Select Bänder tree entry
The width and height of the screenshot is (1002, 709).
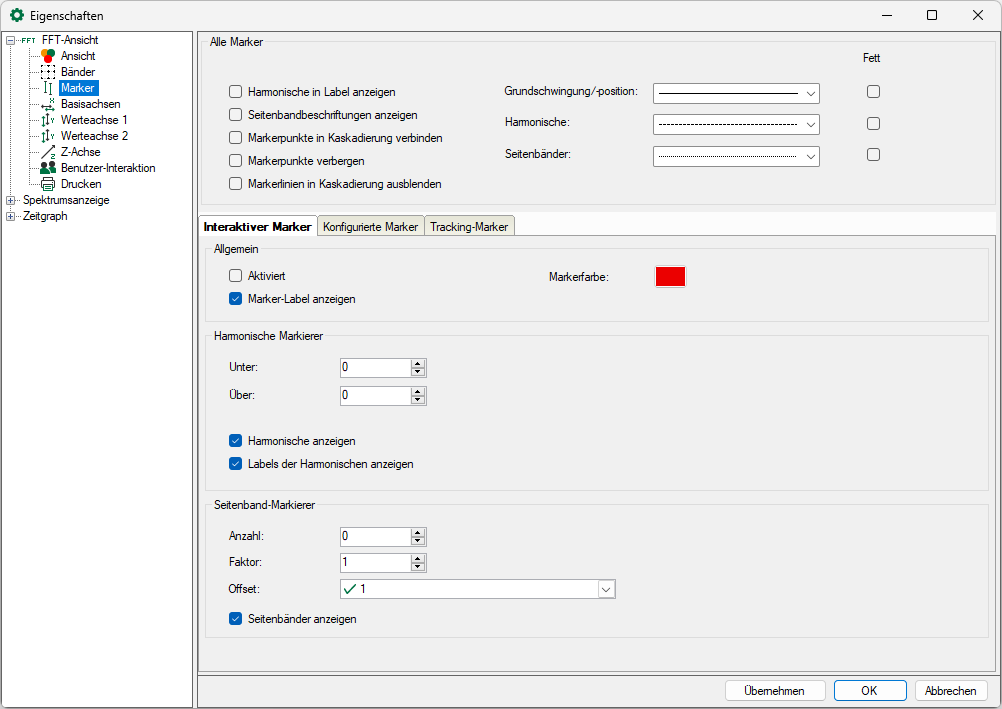pyautogui.click(x=78, y=72)
